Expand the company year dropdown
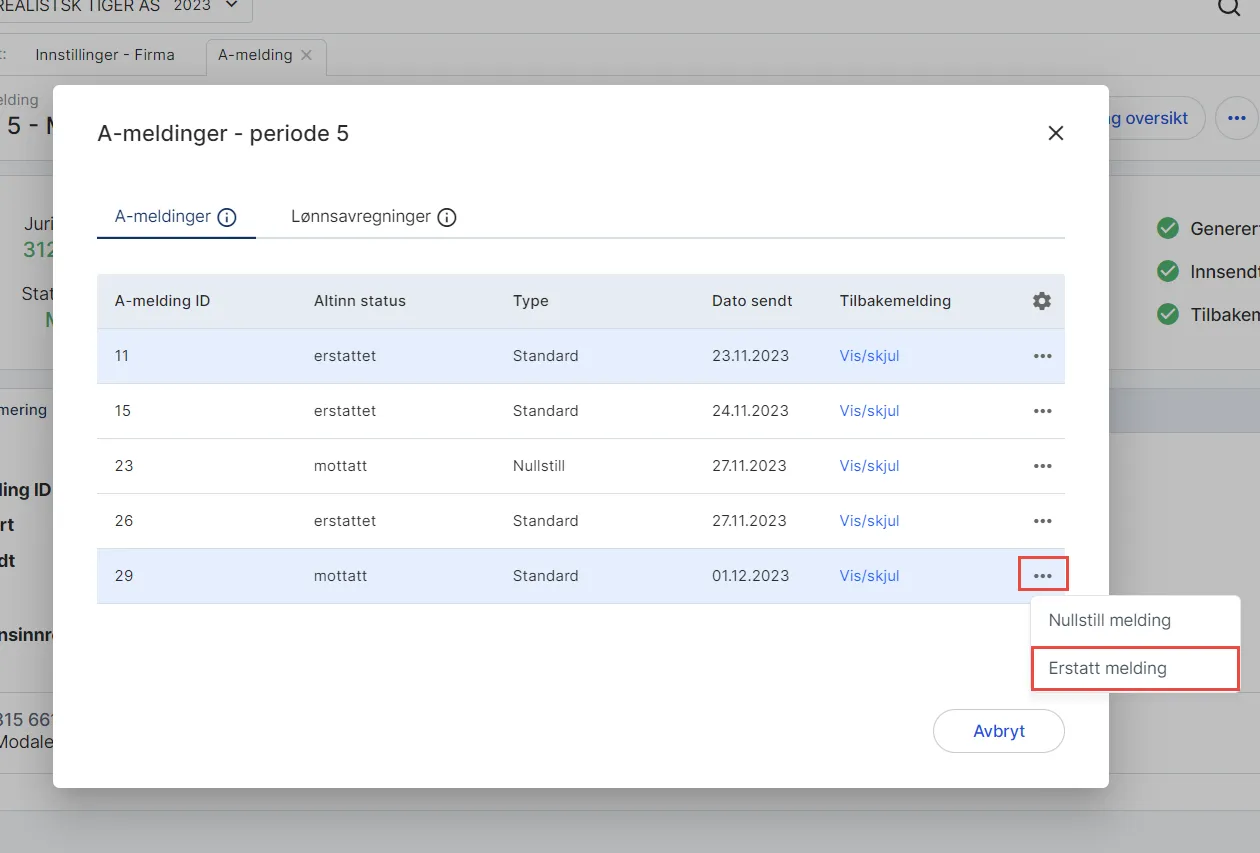1260x853 pixels. tap(232, 6)
